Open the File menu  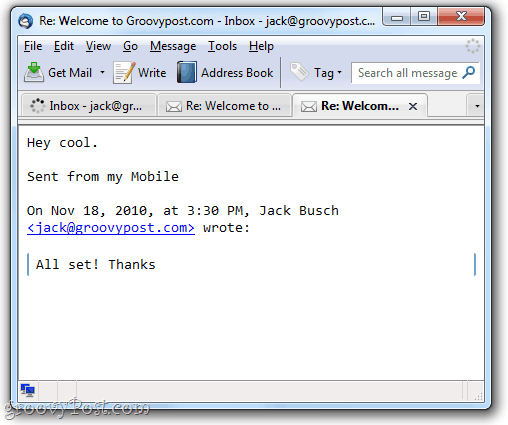(x=33, y=46)
